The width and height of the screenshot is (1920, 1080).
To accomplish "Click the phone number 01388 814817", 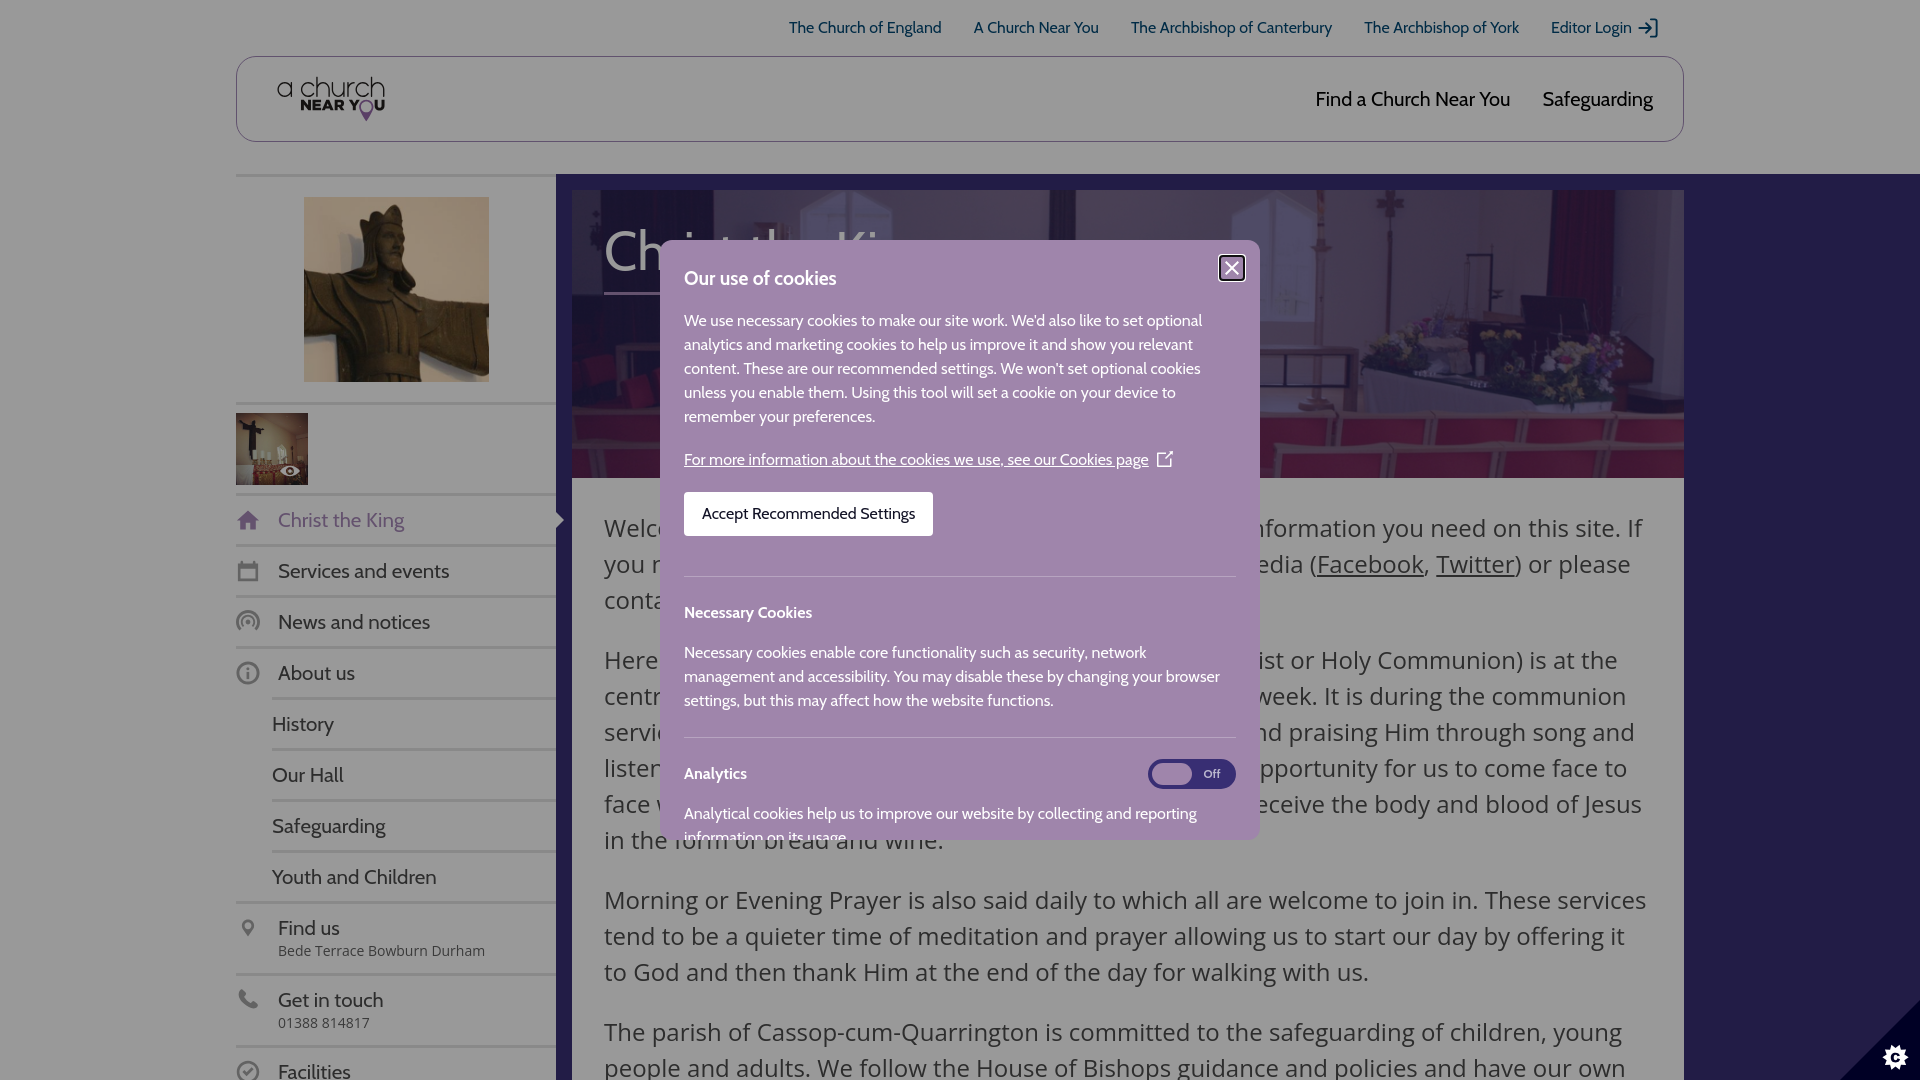I will tap(324, 1023).
